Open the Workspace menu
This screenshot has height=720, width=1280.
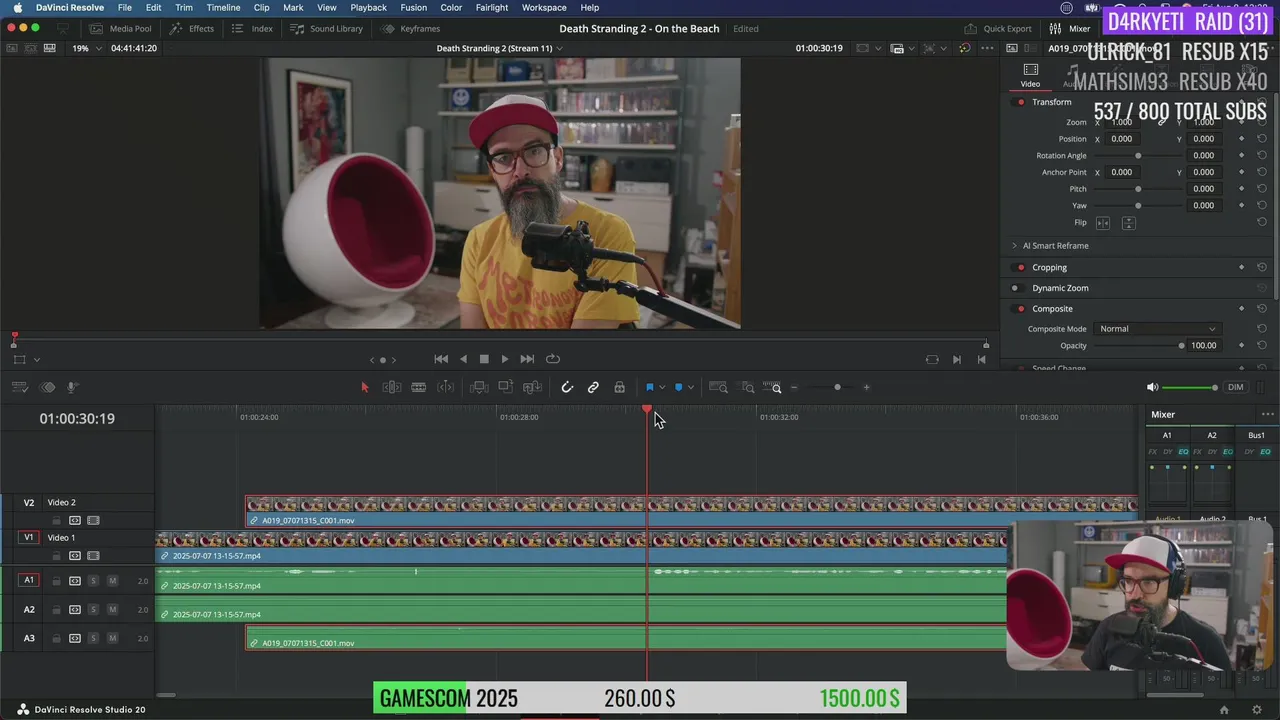click(544, 7)
